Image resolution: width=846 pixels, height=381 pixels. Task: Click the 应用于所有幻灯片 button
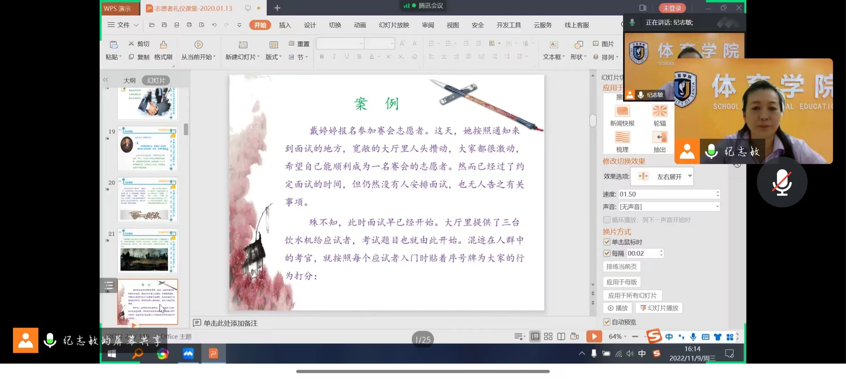click(632, 296)
